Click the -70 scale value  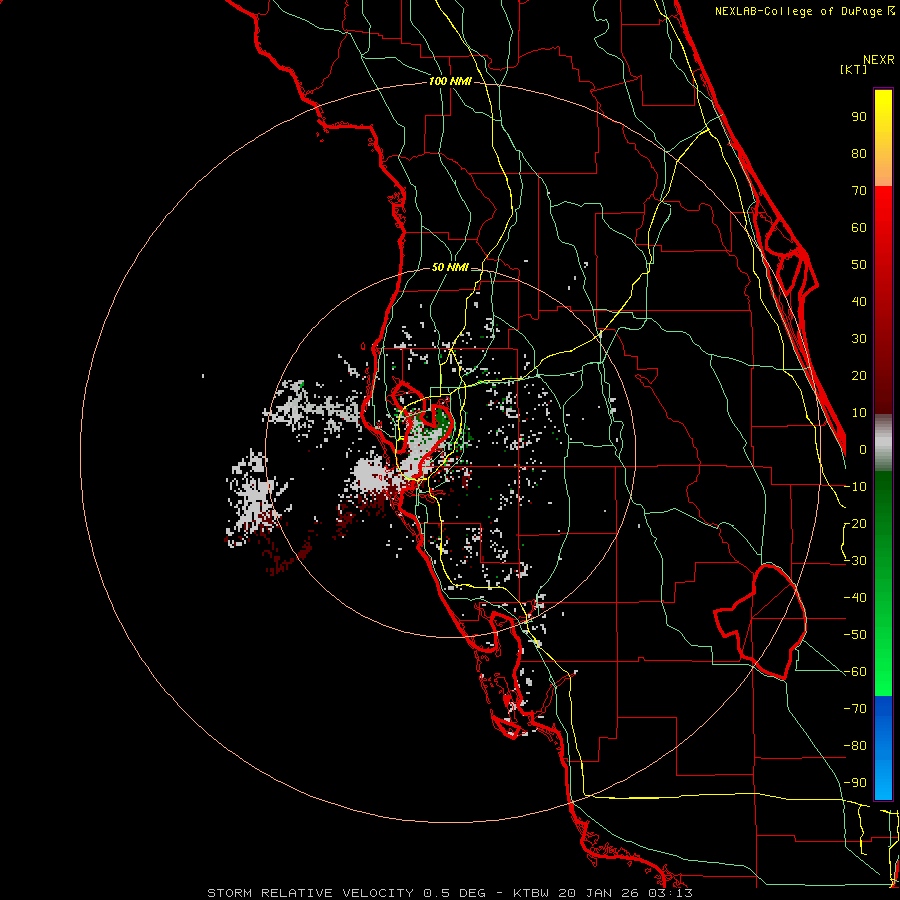855,709
